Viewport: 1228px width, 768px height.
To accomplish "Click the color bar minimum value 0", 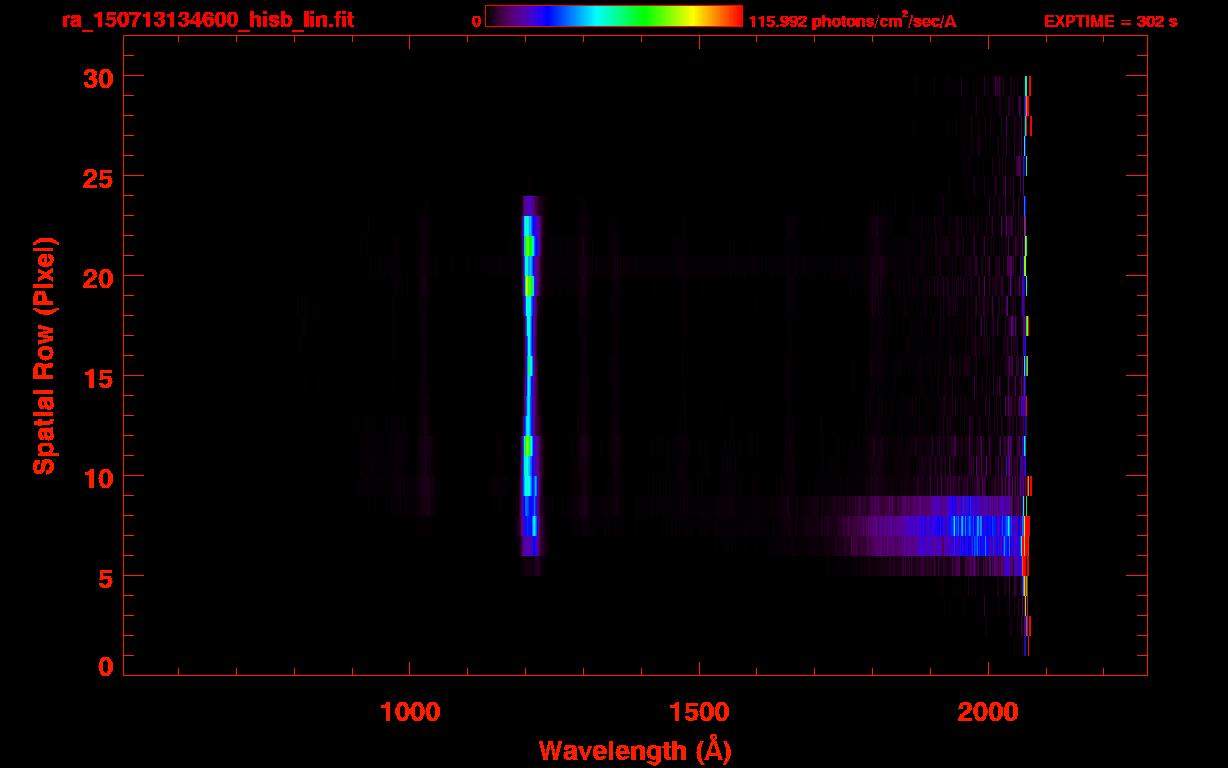I will tap(476, 21).
